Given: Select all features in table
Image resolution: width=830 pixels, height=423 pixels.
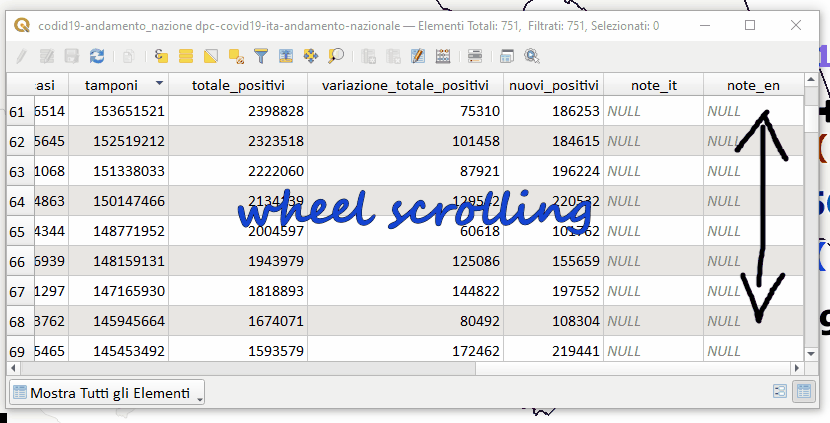Looking at the screenshot, I should 186,57.
